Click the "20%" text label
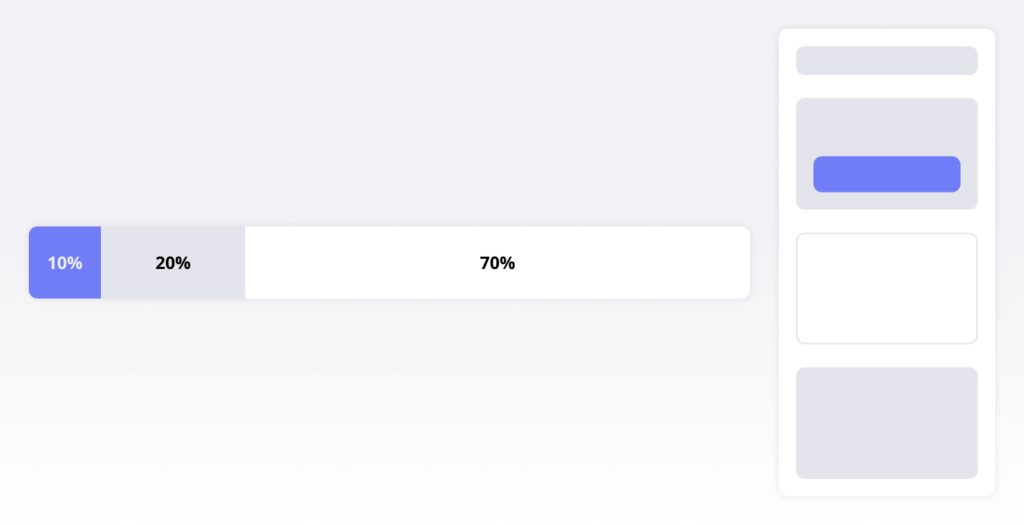 pyautogui.click(x=173, y=263)
